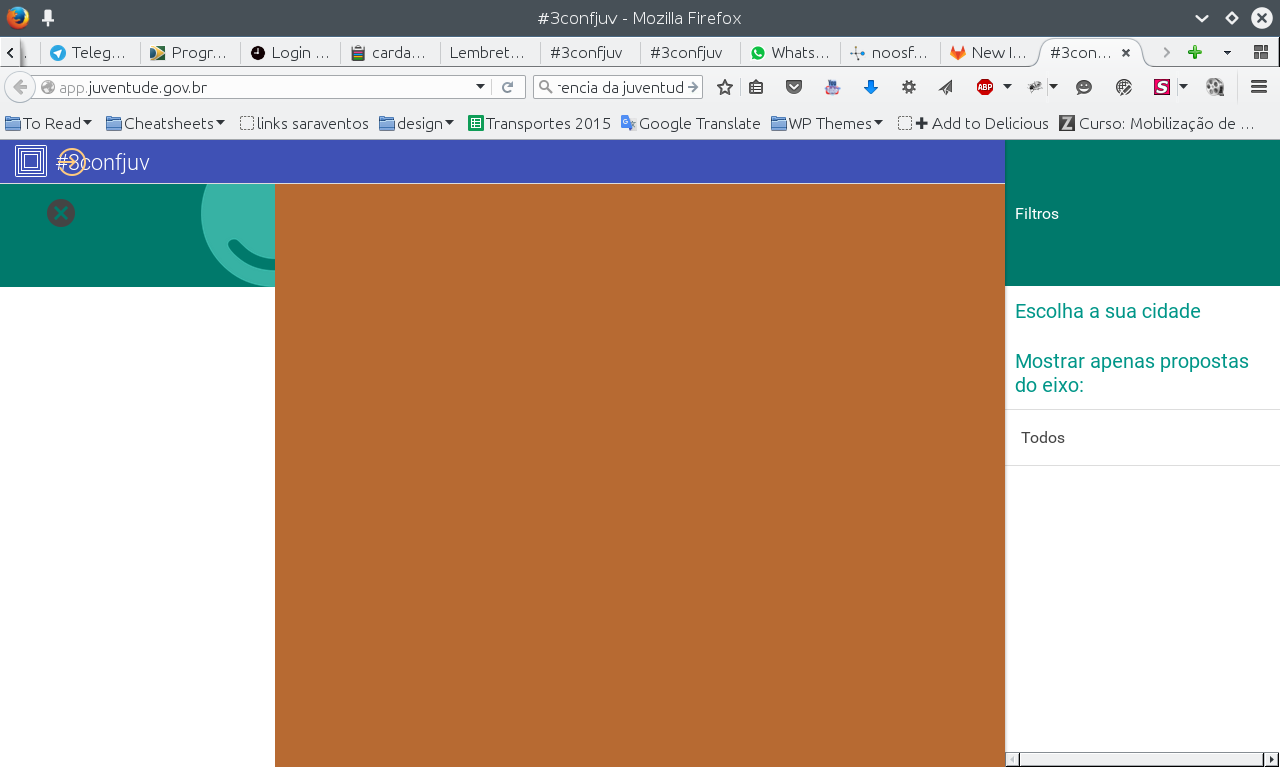The height and width of the screenshot is (767, 1280).
Task: Click horizontal scrollbar right arrow
Action: pos(1271,759)
